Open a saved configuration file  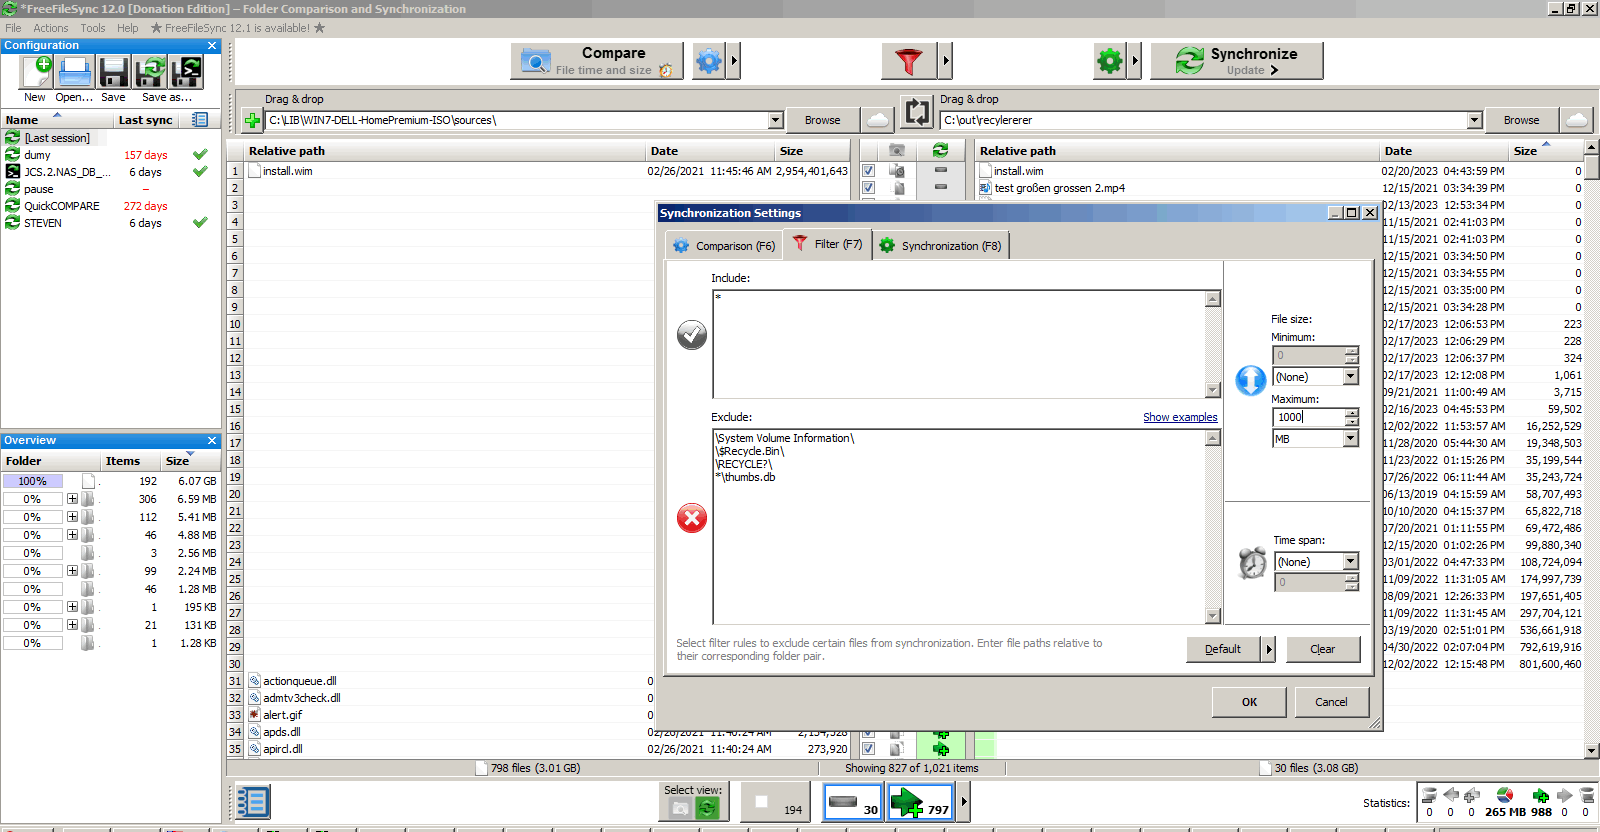pos(75,72)
